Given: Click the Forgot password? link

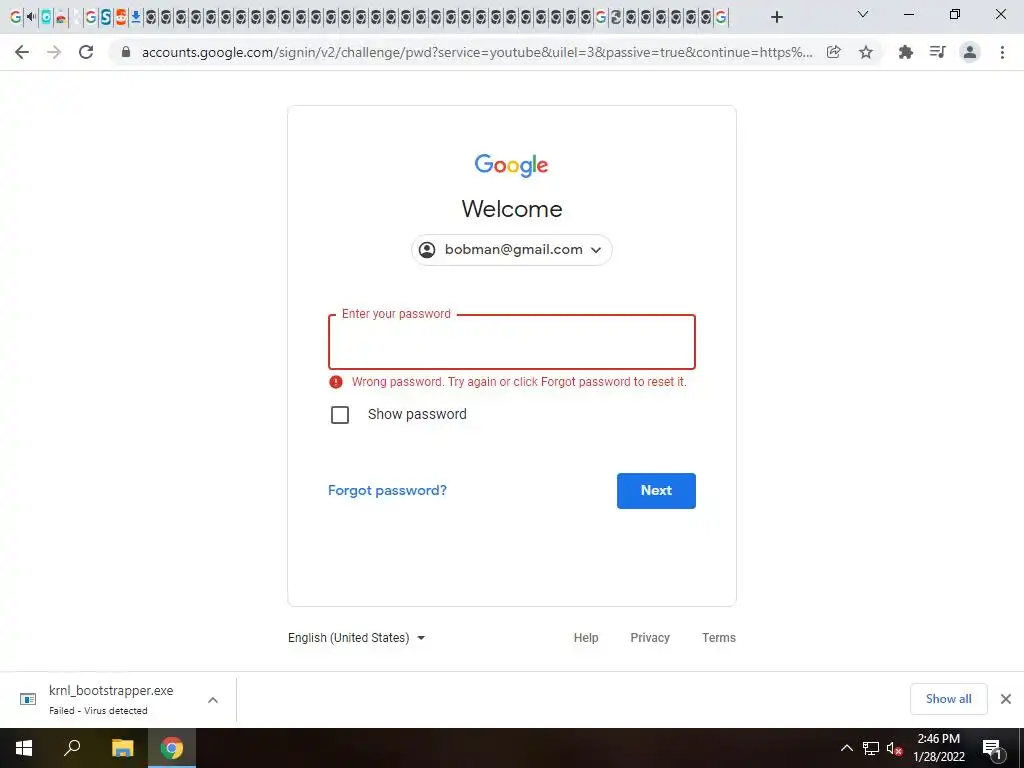Looking at the screenshot, I should point(387,490).
